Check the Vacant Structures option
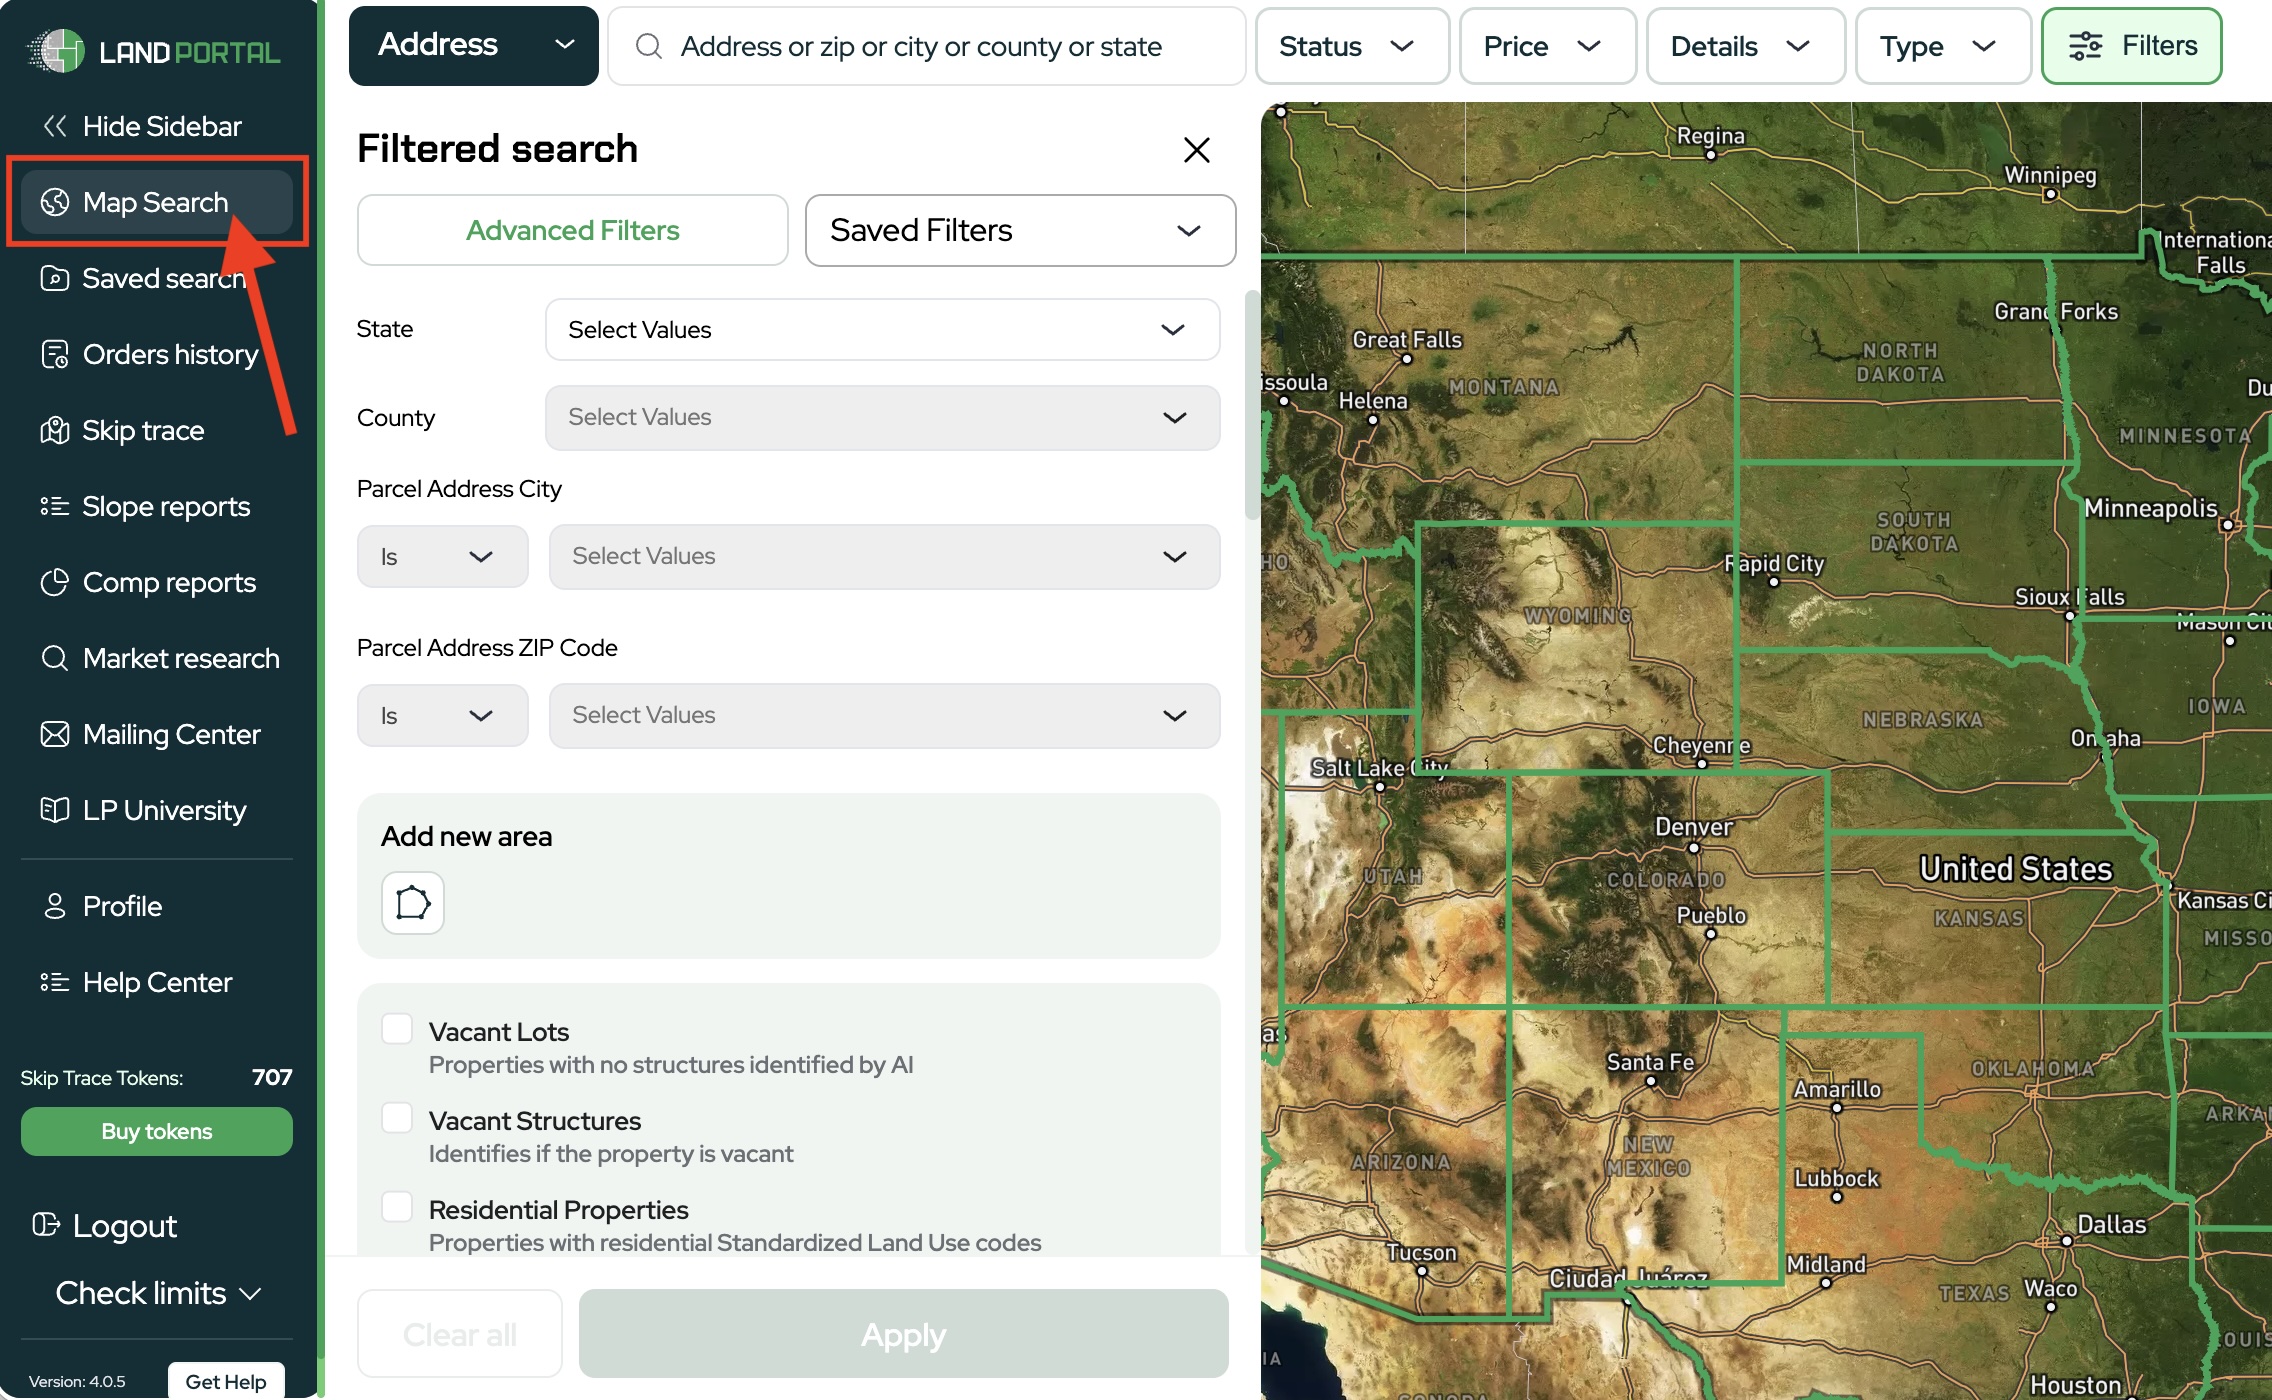This screenshot has height=1400, width=2272. coord(397,1118)
